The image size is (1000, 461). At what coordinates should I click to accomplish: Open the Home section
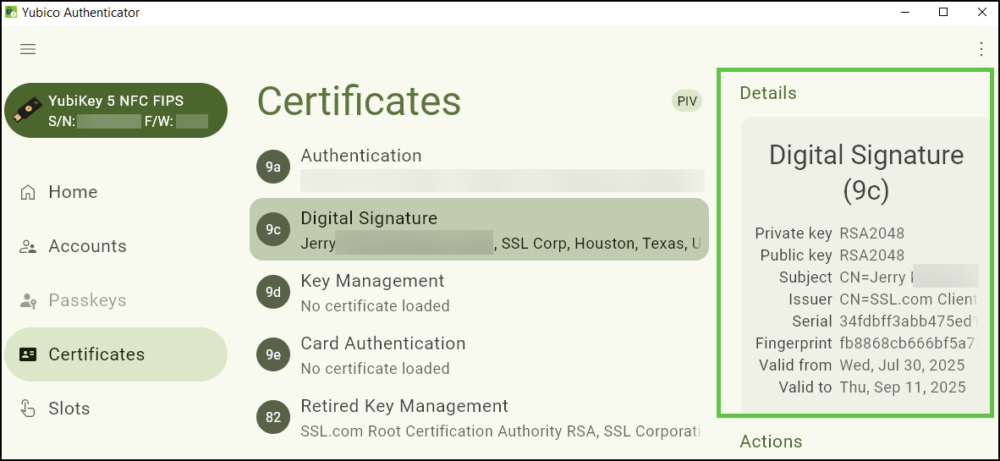pyautogui.click(x=73, y=192)
